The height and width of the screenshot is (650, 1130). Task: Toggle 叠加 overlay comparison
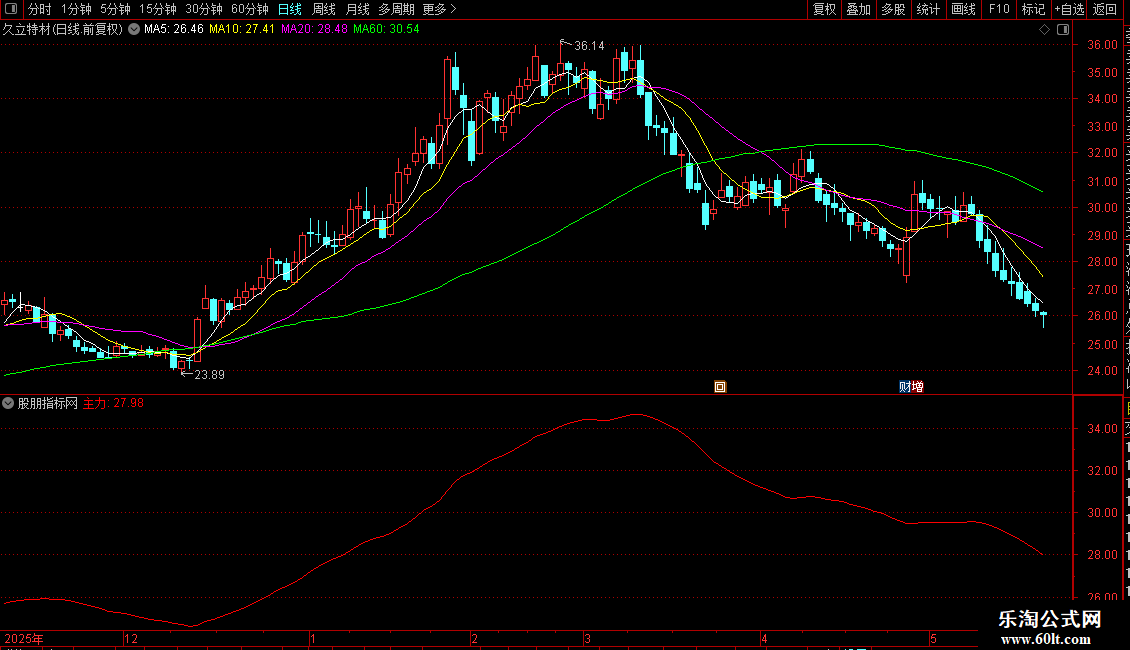point(858,9)
